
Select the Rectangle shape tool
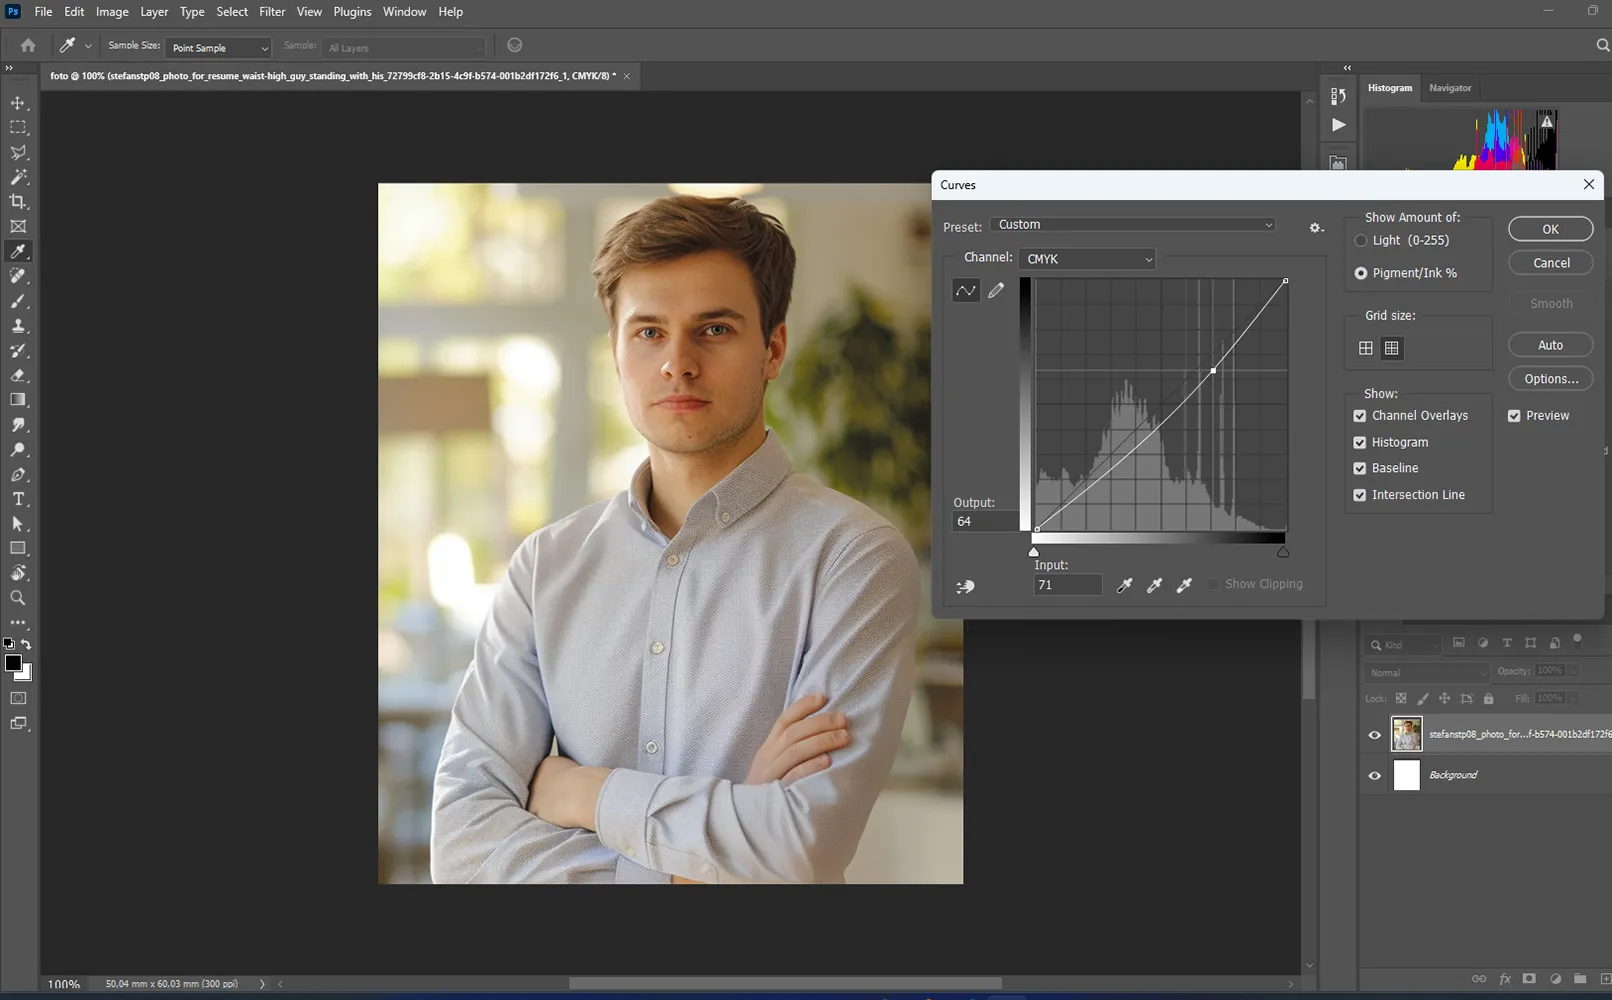(x=18, y=548)
